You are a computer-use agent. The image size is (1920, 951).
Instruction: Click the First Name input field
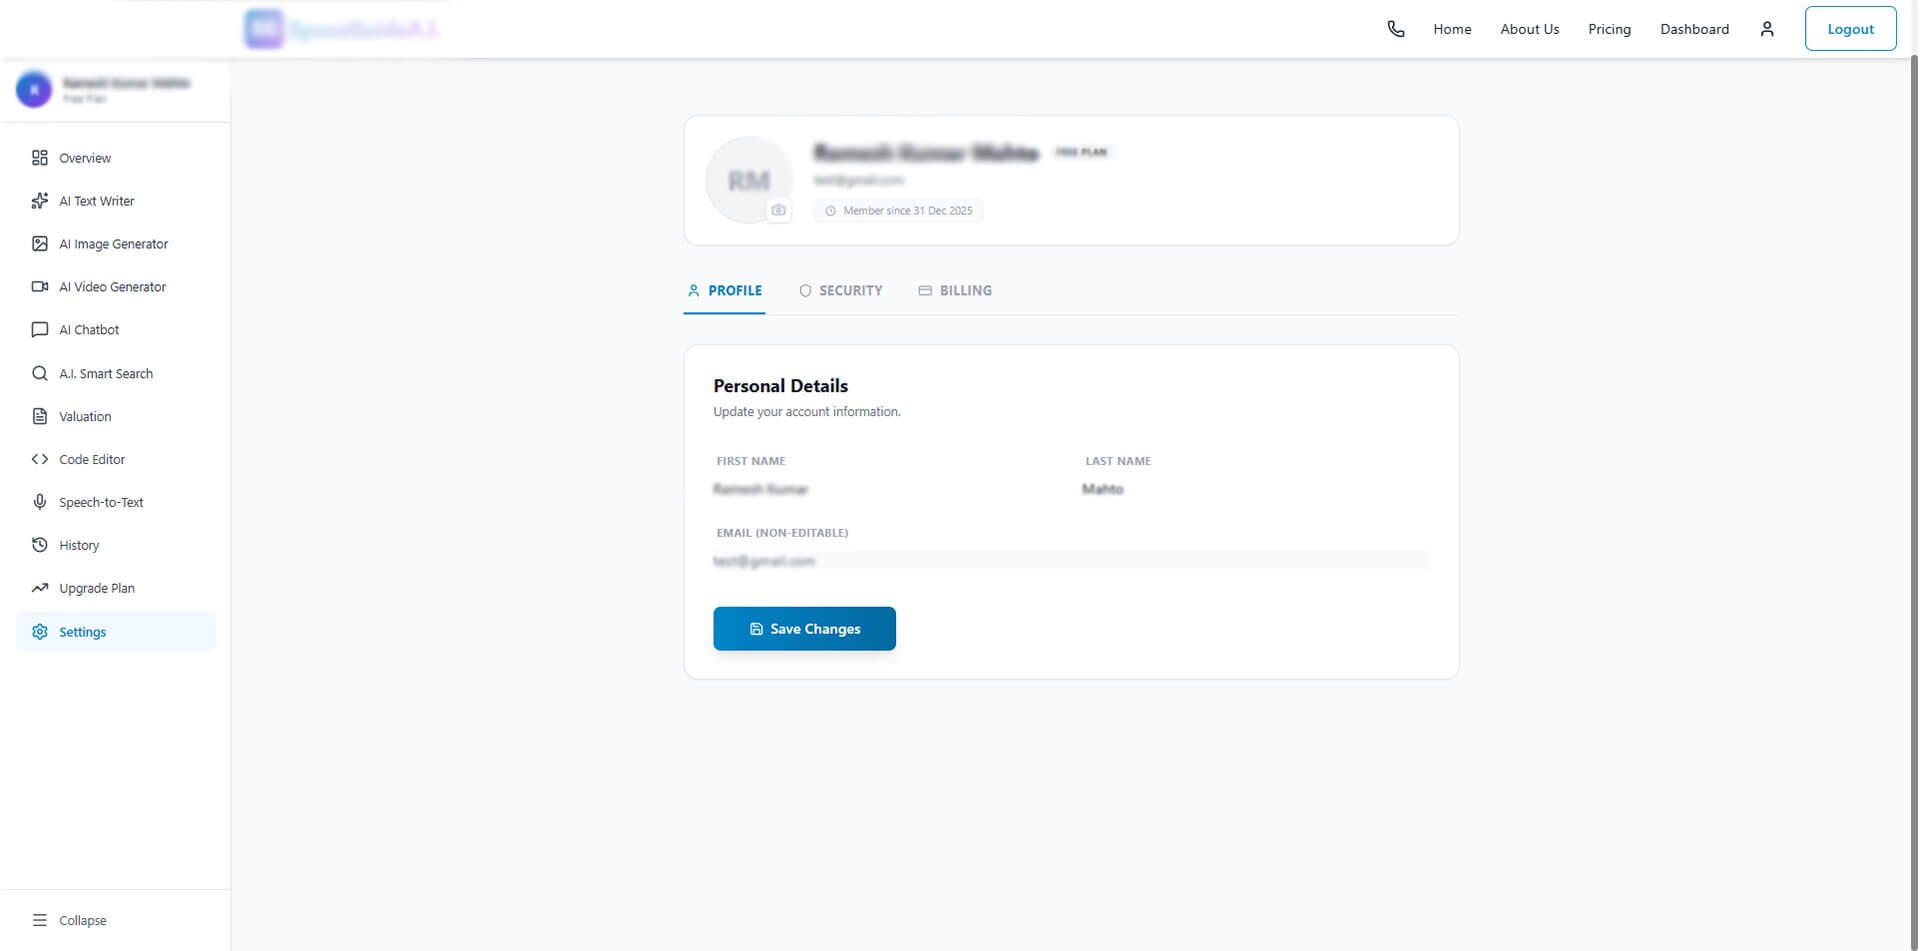pyautogui.click(x=885, y=489)
